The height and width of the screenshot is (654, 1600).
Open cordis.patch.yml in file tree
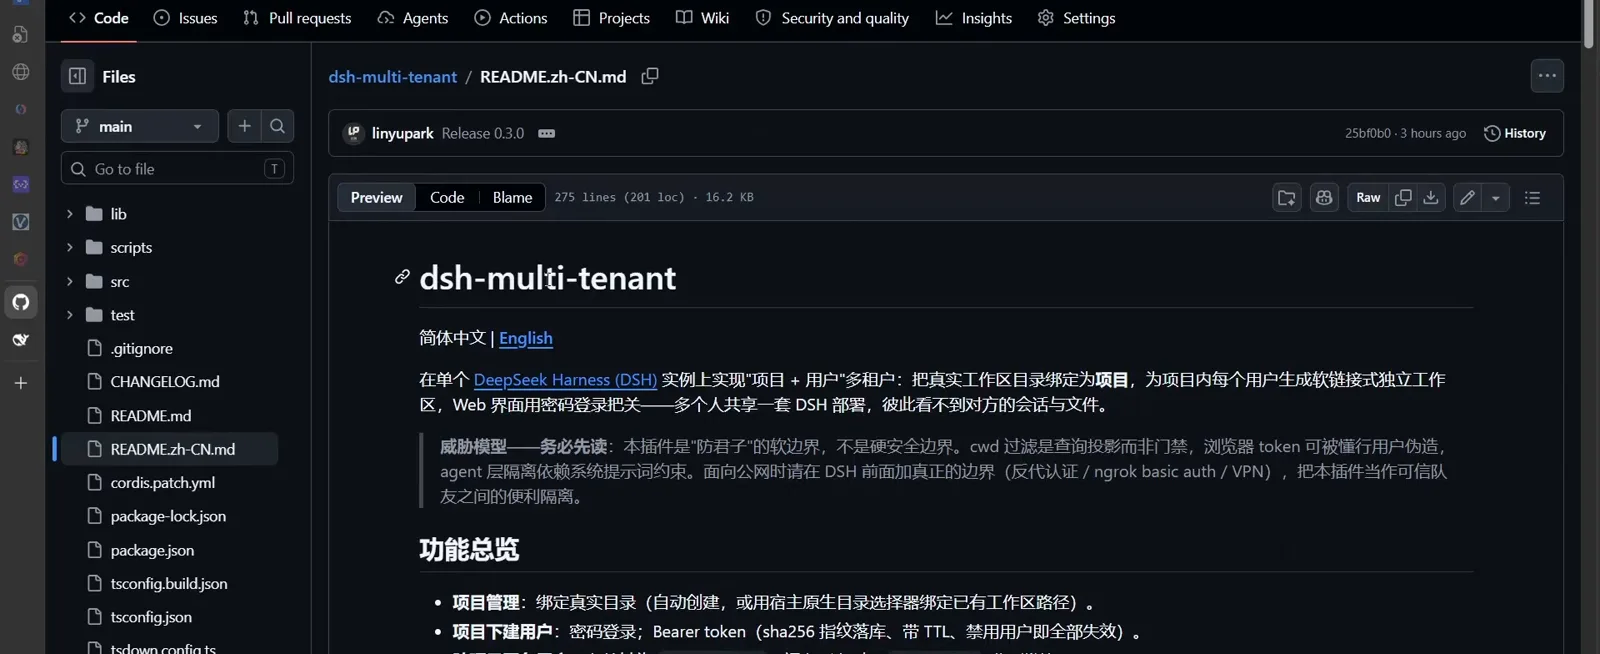(165, 483)
